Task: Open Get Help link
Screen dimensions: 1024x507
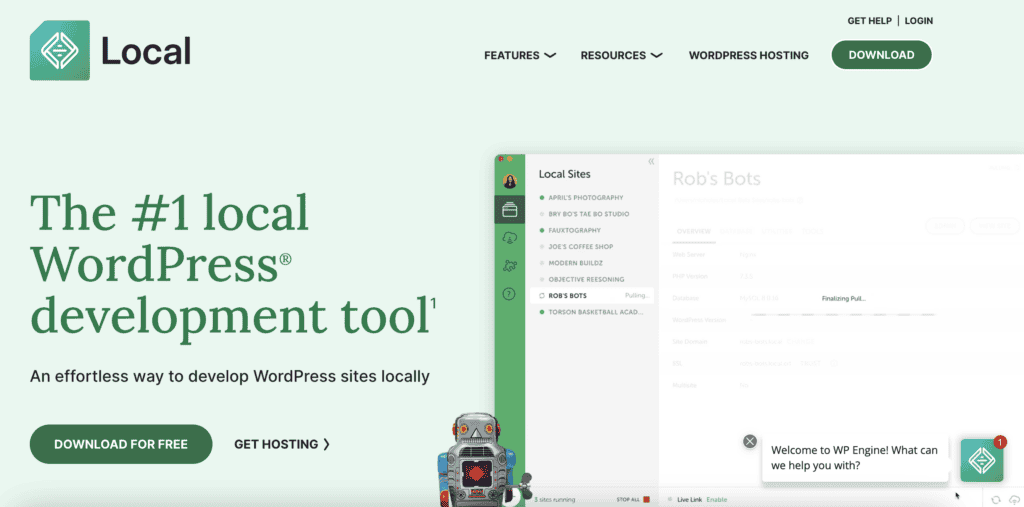Action: (x=869, y=21)
